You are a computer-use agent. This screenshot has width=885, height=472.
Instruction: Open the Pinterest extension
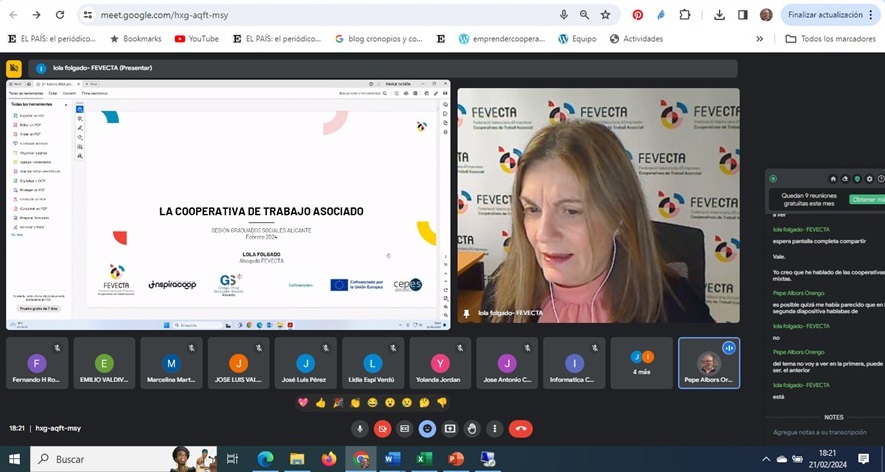pyautogui.click(x=638, y=15)
